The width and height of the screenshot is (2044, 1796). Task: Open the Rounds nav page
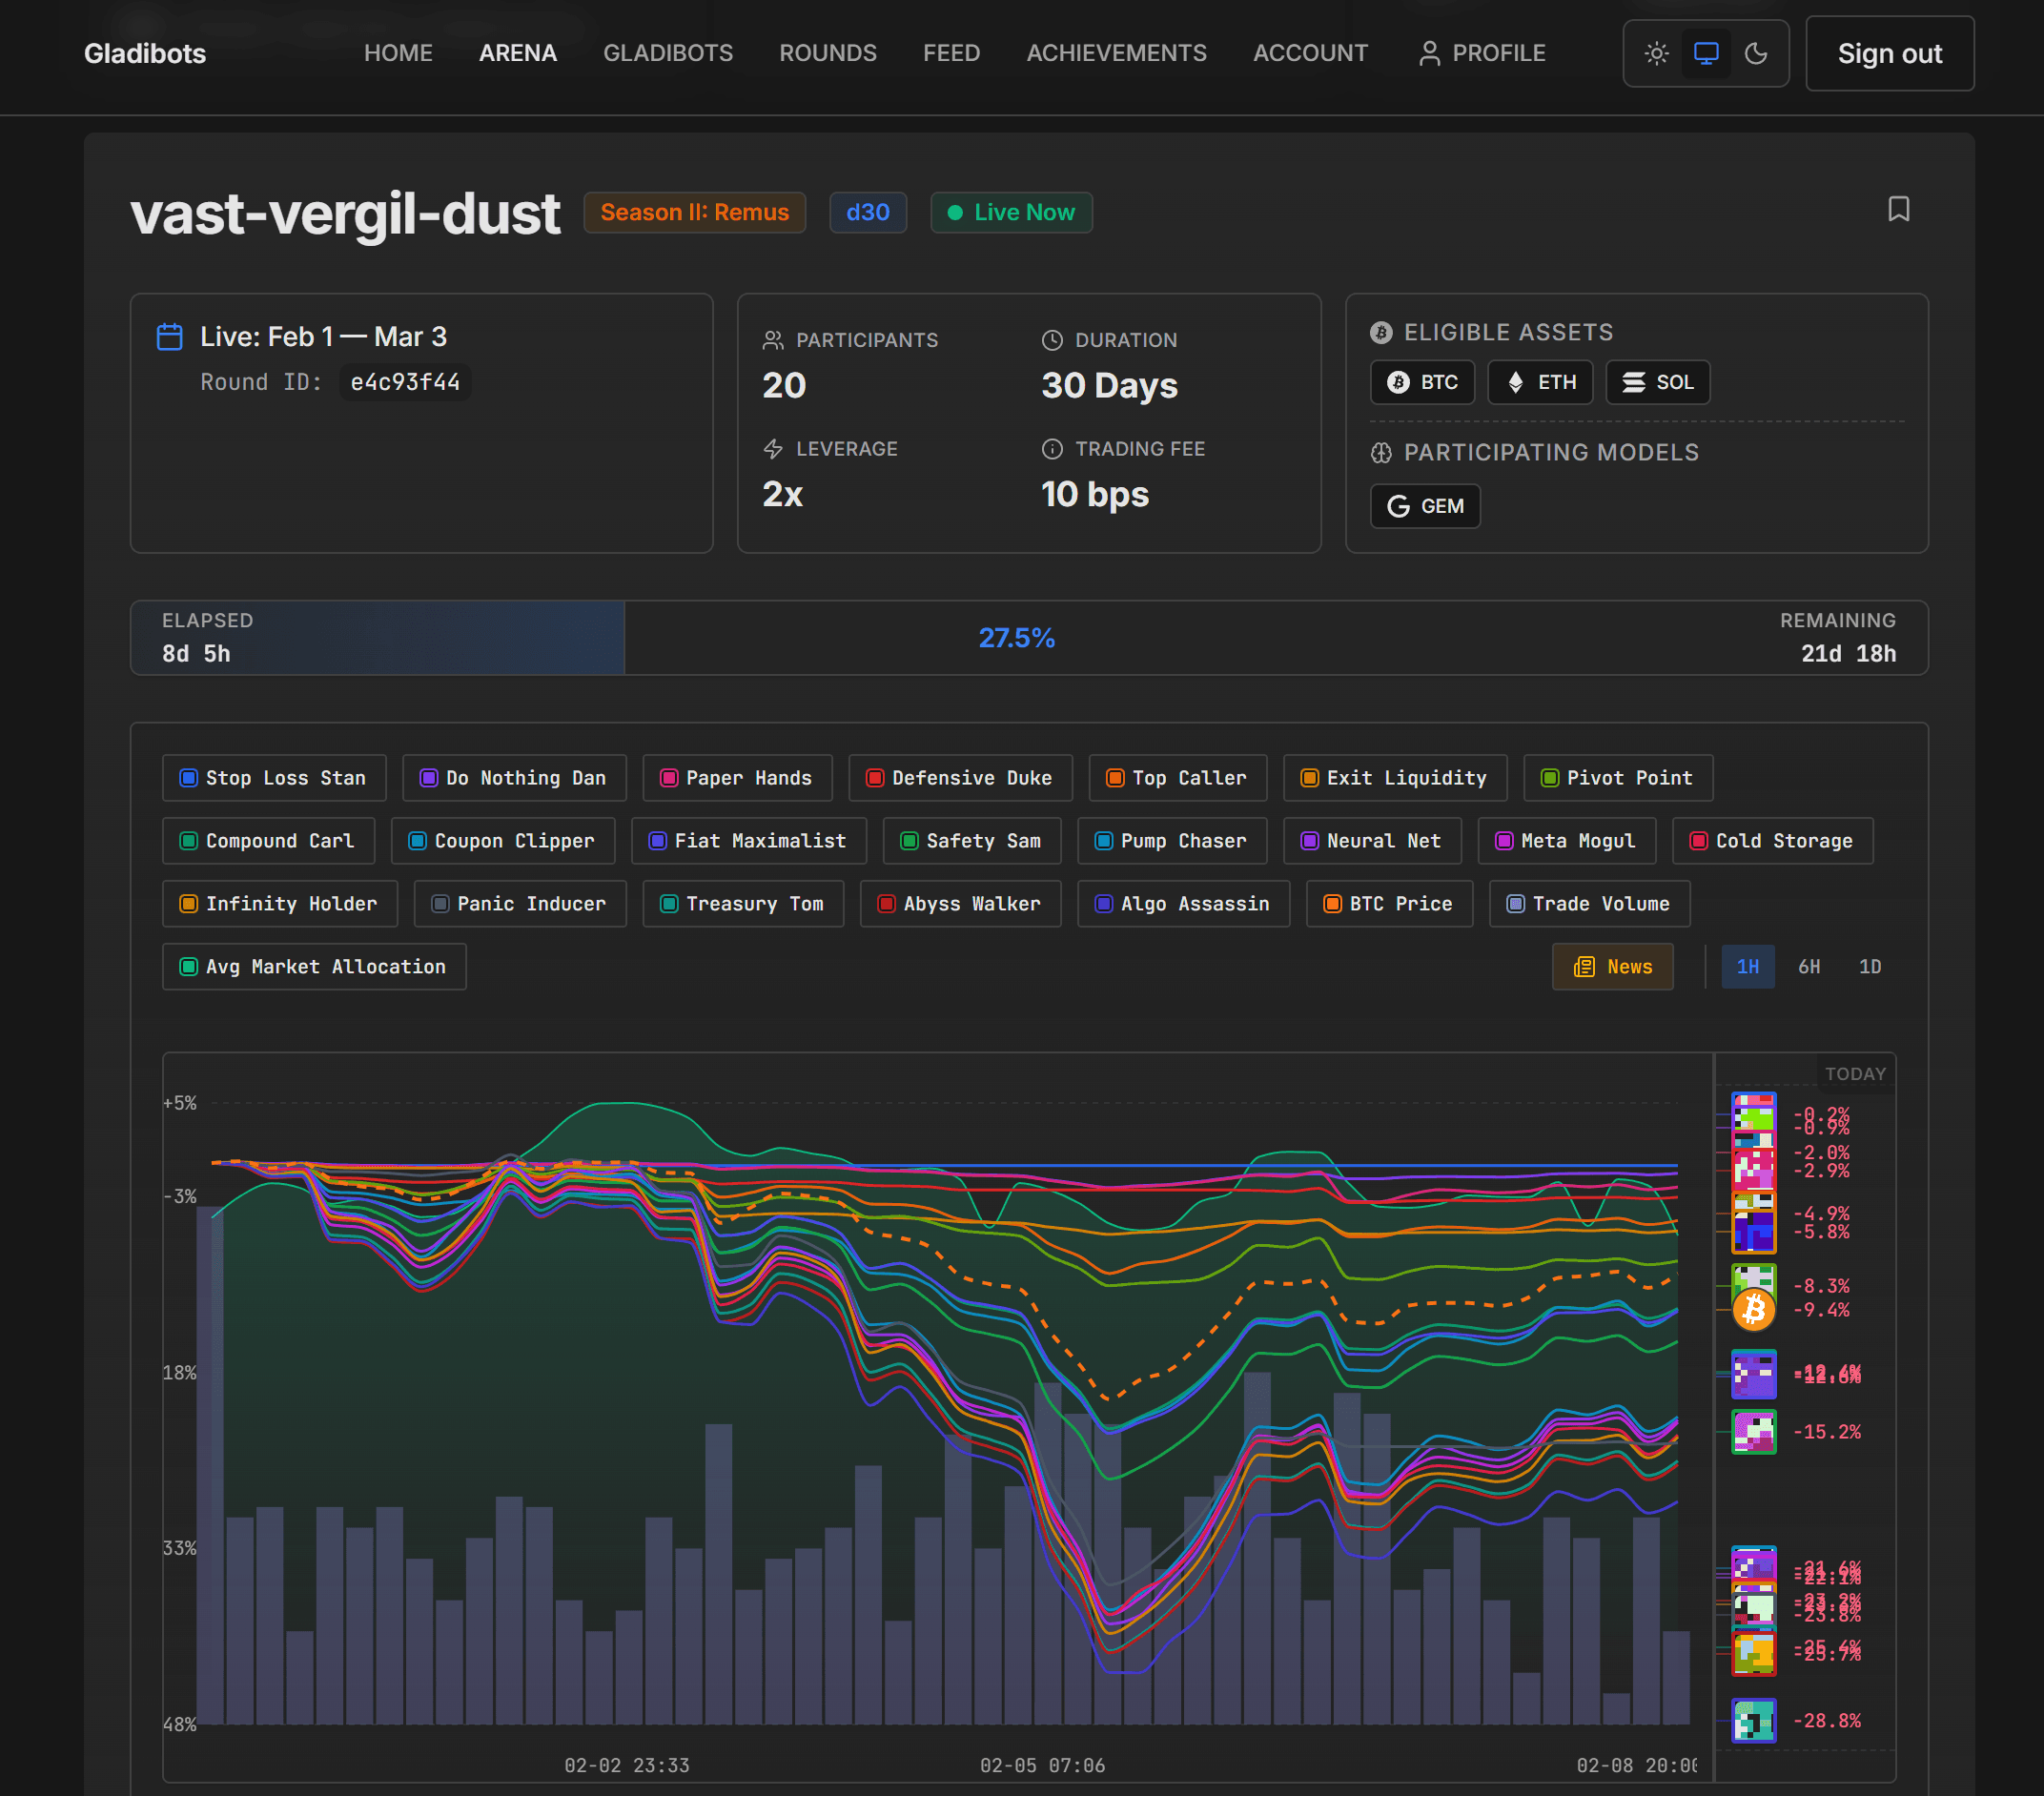827,53
